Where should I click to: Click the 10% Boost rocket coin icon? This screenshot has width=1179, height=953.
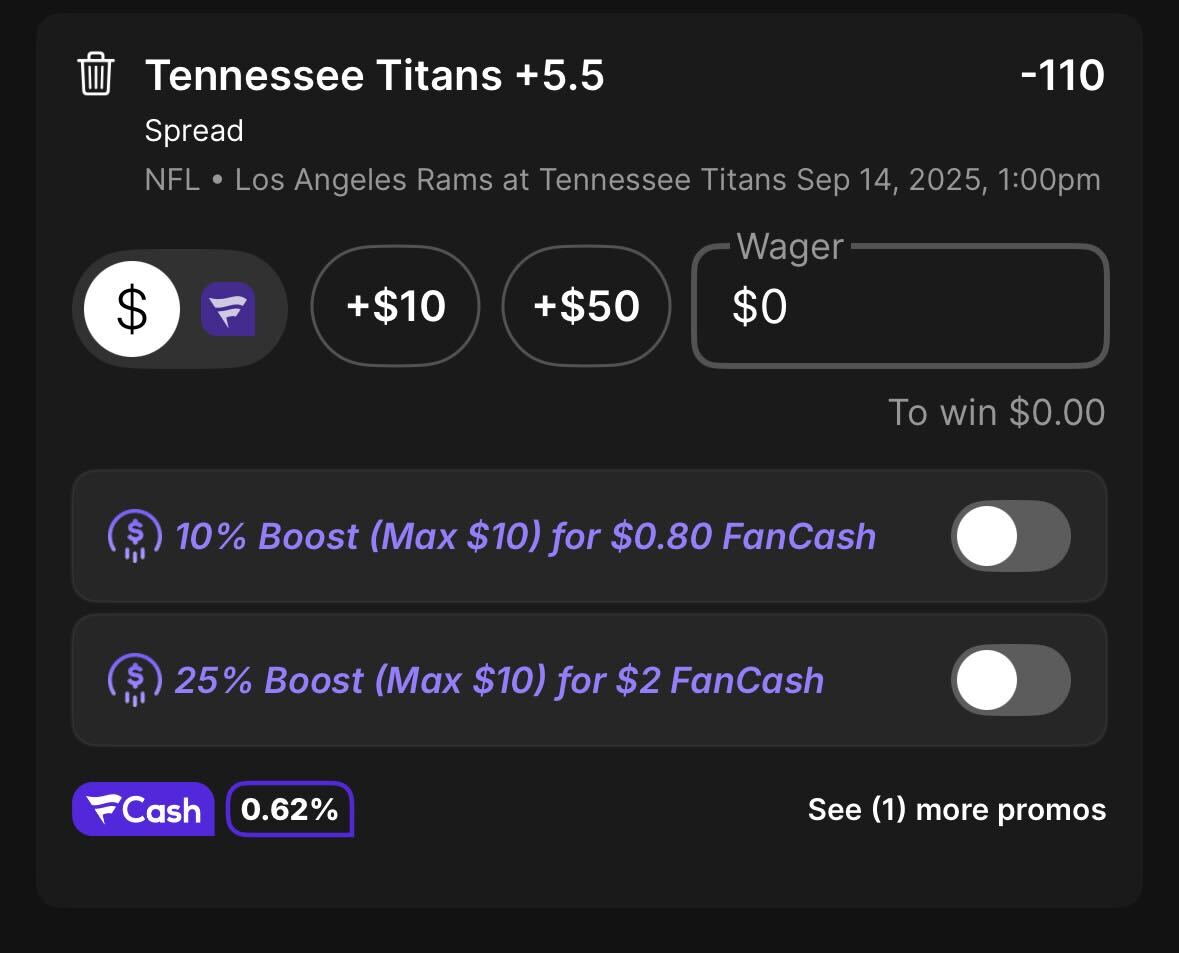(x=135, y=536)
